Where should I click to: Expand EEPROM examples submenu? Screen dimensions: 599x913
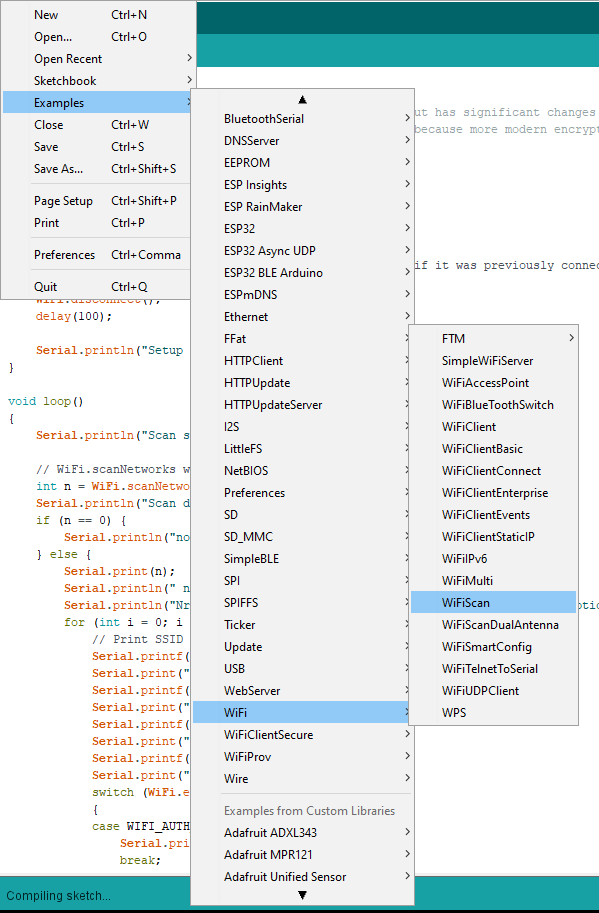coord(302,163)
